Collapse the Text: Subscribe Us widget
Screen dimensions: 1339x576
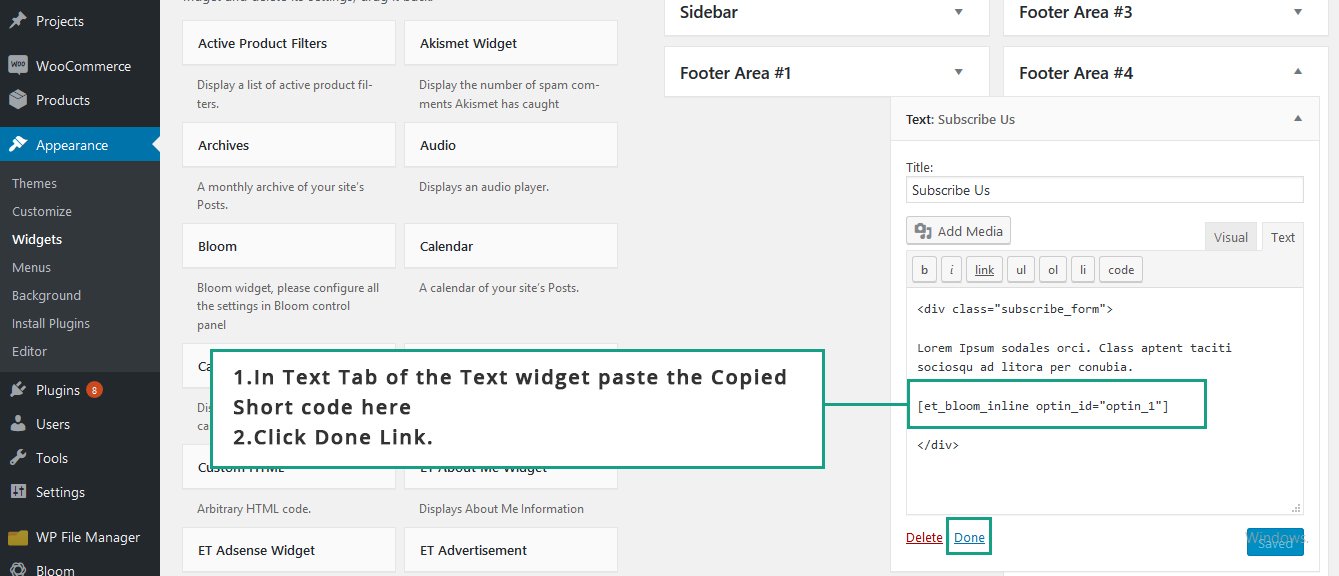coord(1298,119)
